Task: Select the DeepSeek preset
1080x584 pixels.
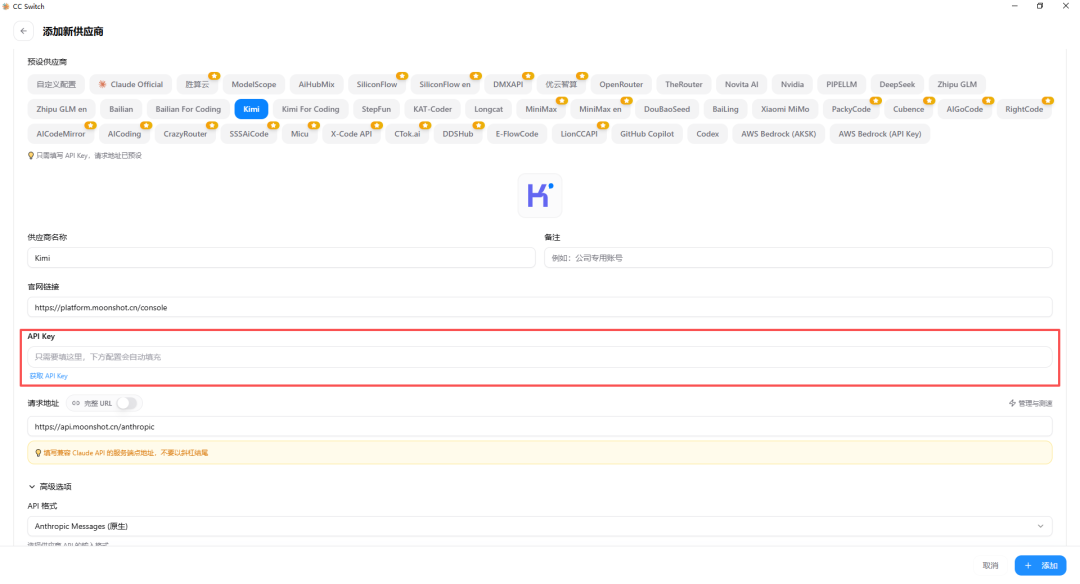Action: [897, 84]
